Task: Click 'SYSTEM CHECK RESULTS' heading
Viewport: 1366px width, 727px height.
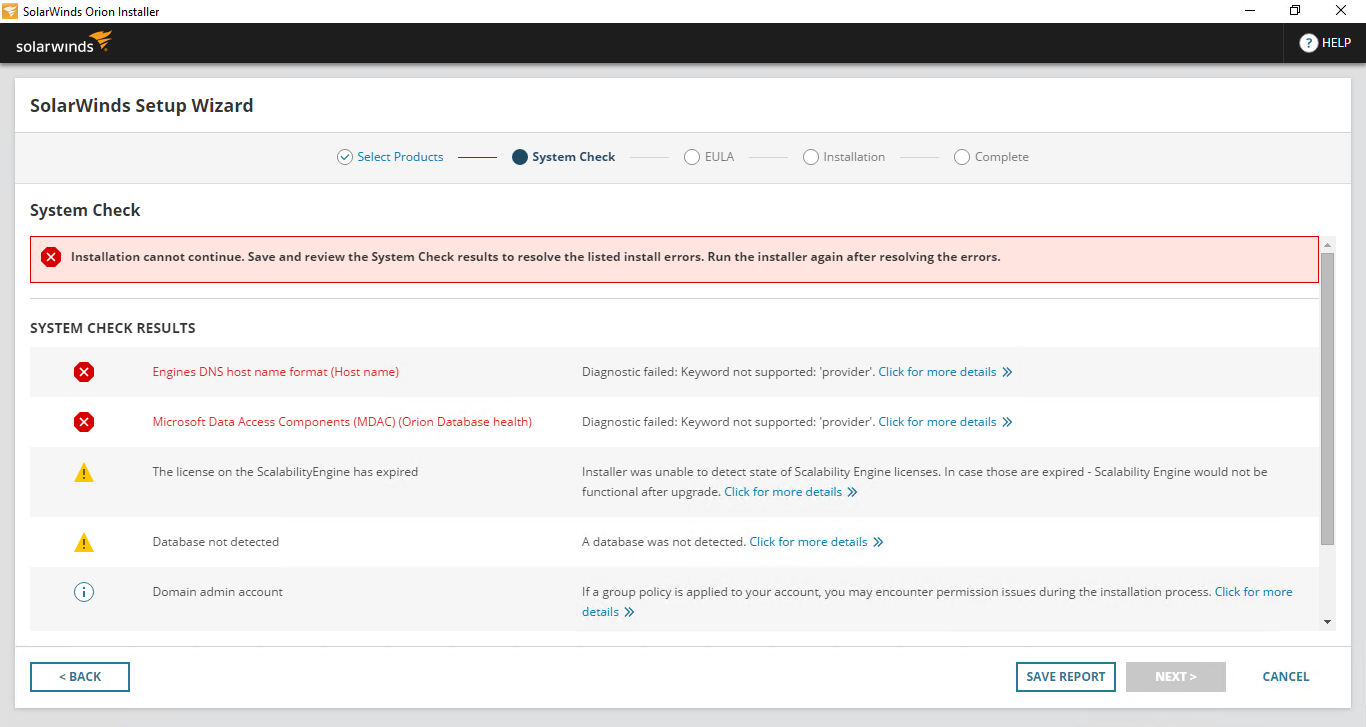Action: [113, 328]
